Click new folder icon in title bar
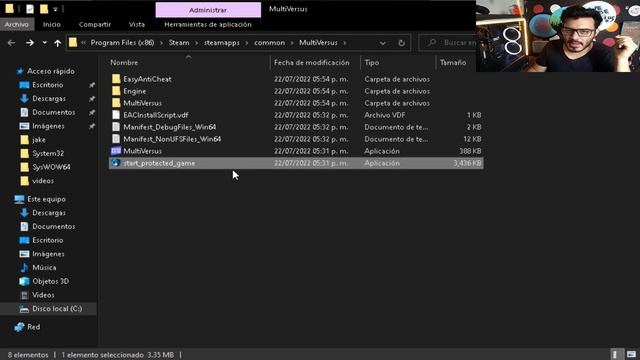 (x=44, y=9)
